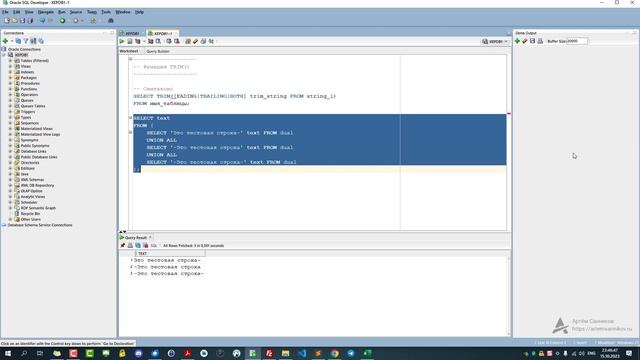This screenshot has width=640, height=360.
Task: Click the filter funnel icon in Connections panel
Action: click(26, 41)
